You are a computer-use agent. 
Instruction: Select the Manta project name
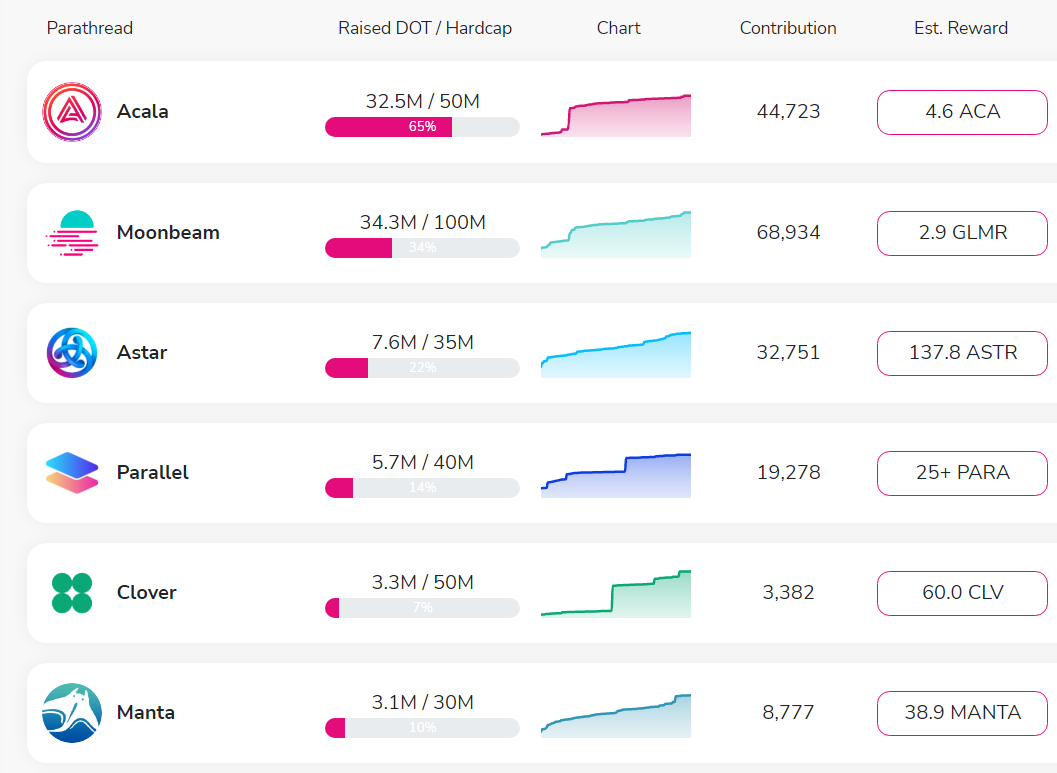tap(146, 713)
